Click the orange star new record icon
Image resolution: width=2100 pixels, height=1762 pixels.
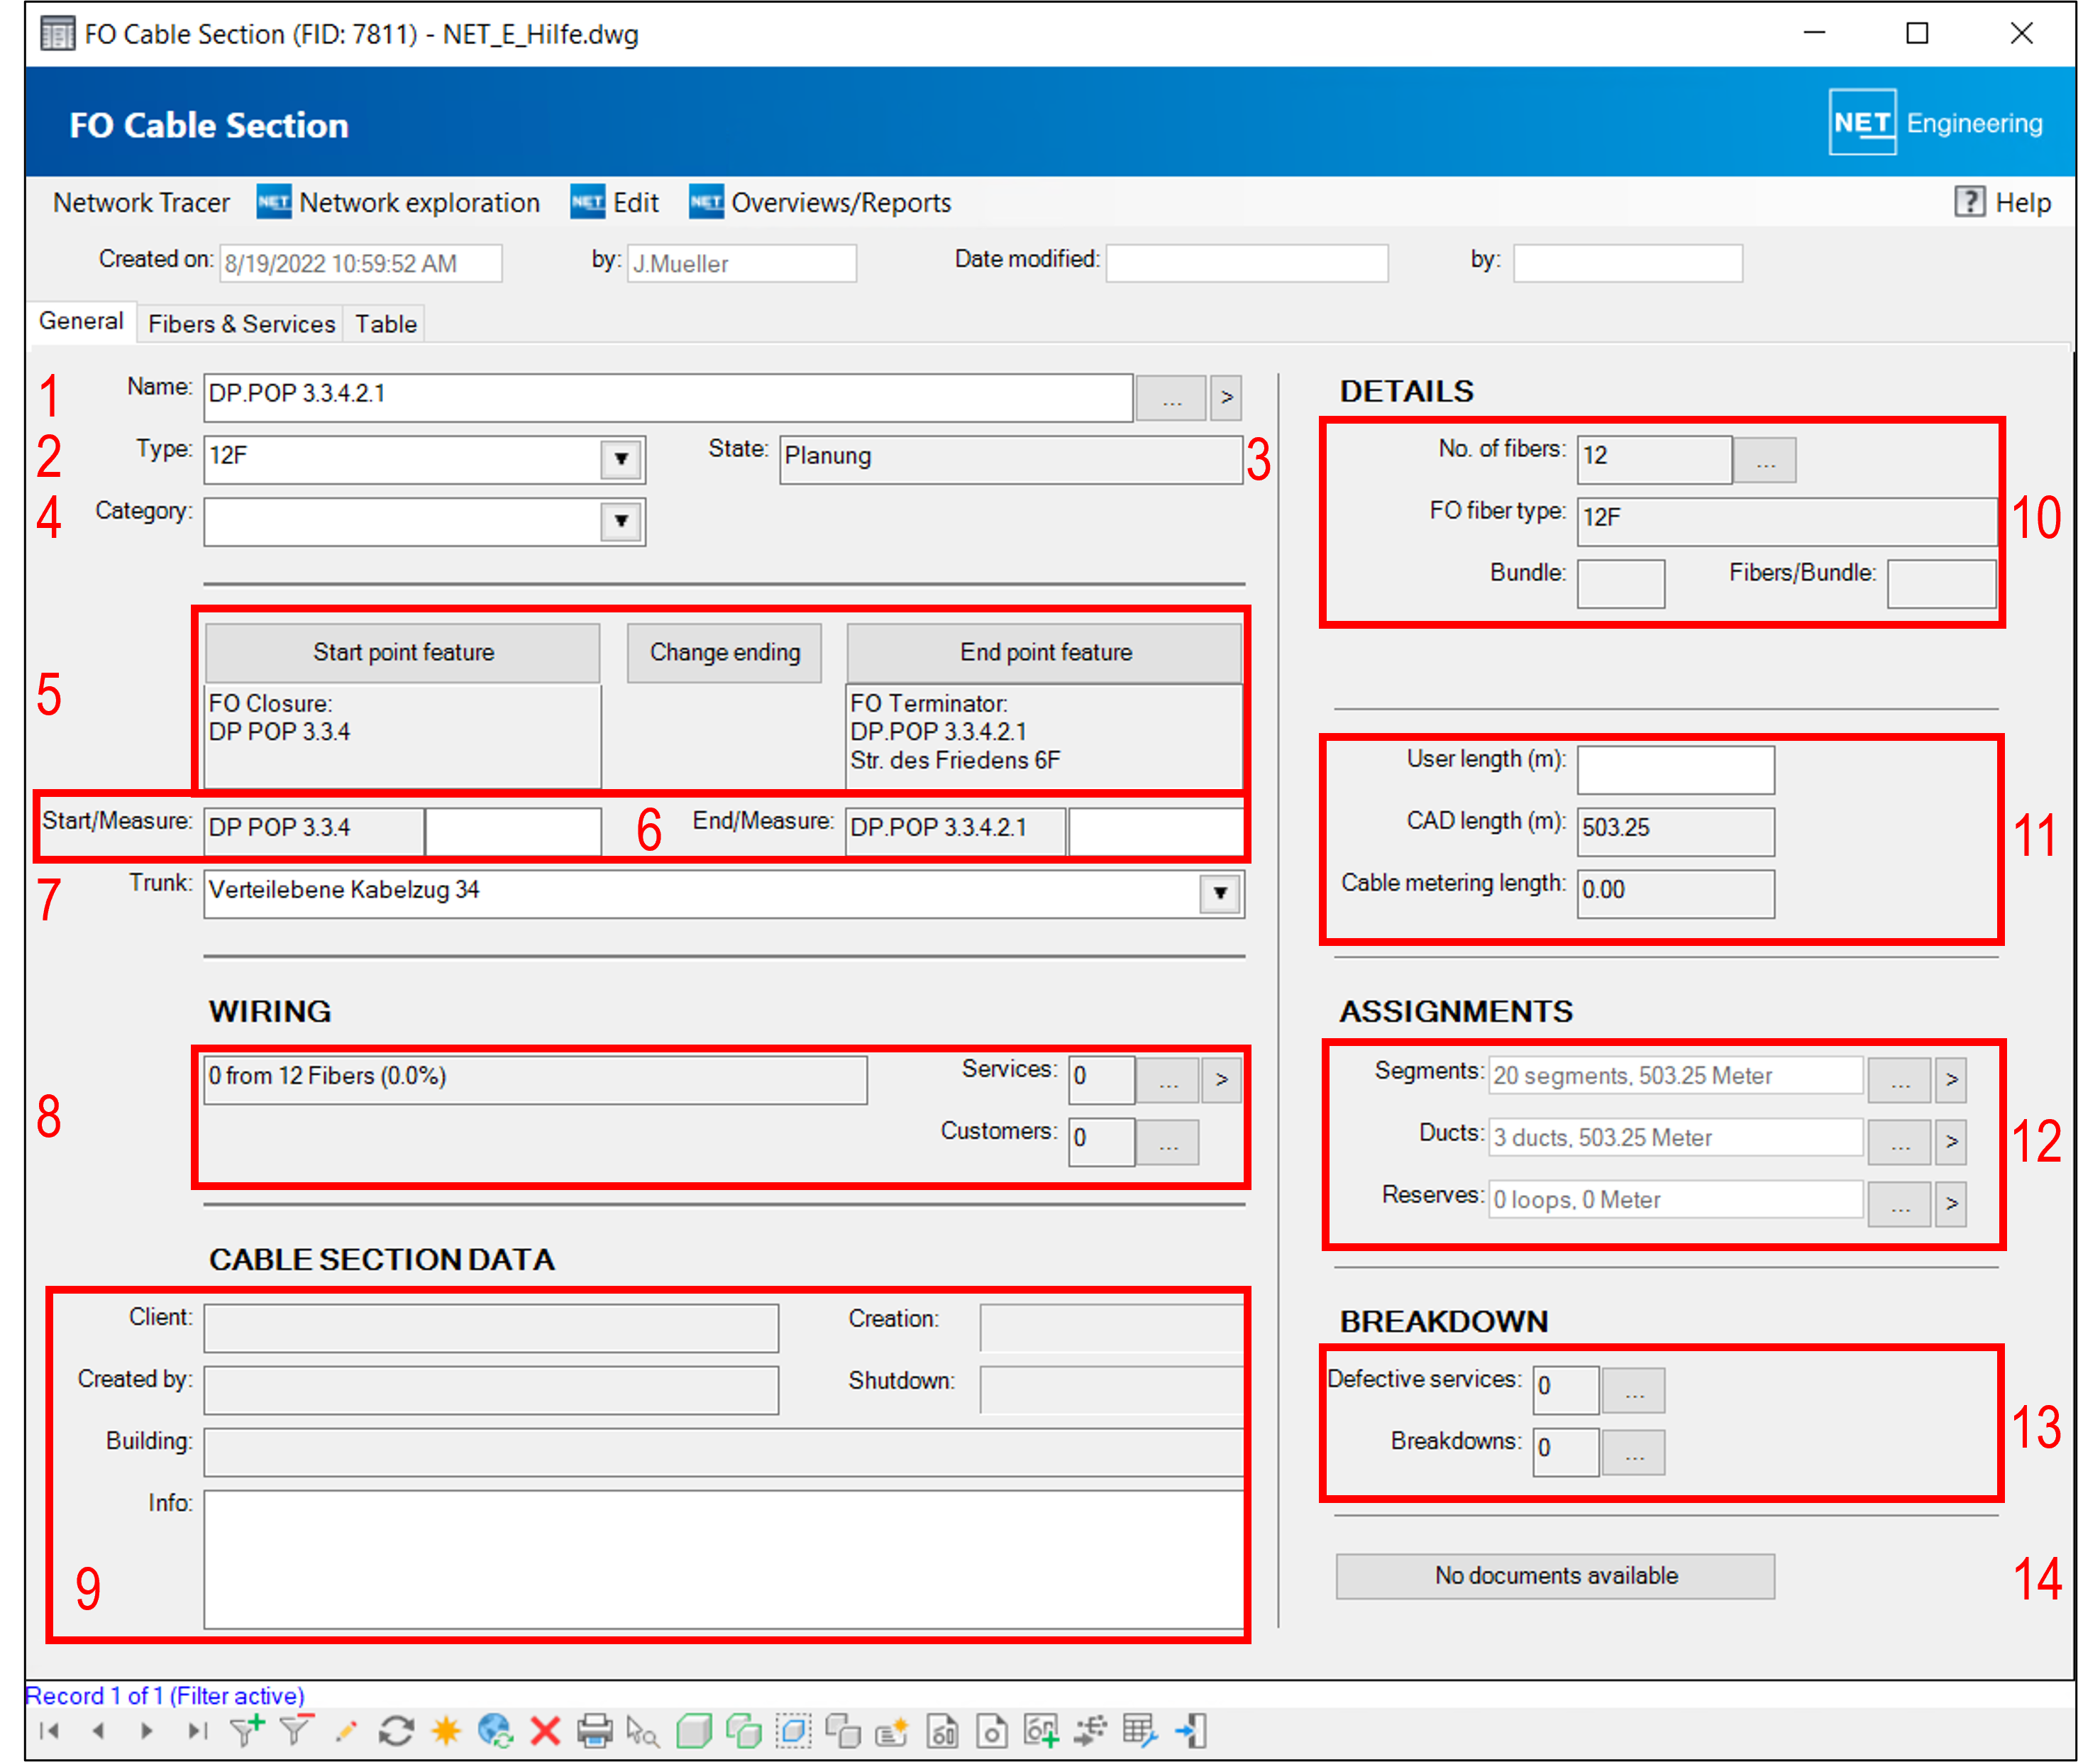(446, 1731)
